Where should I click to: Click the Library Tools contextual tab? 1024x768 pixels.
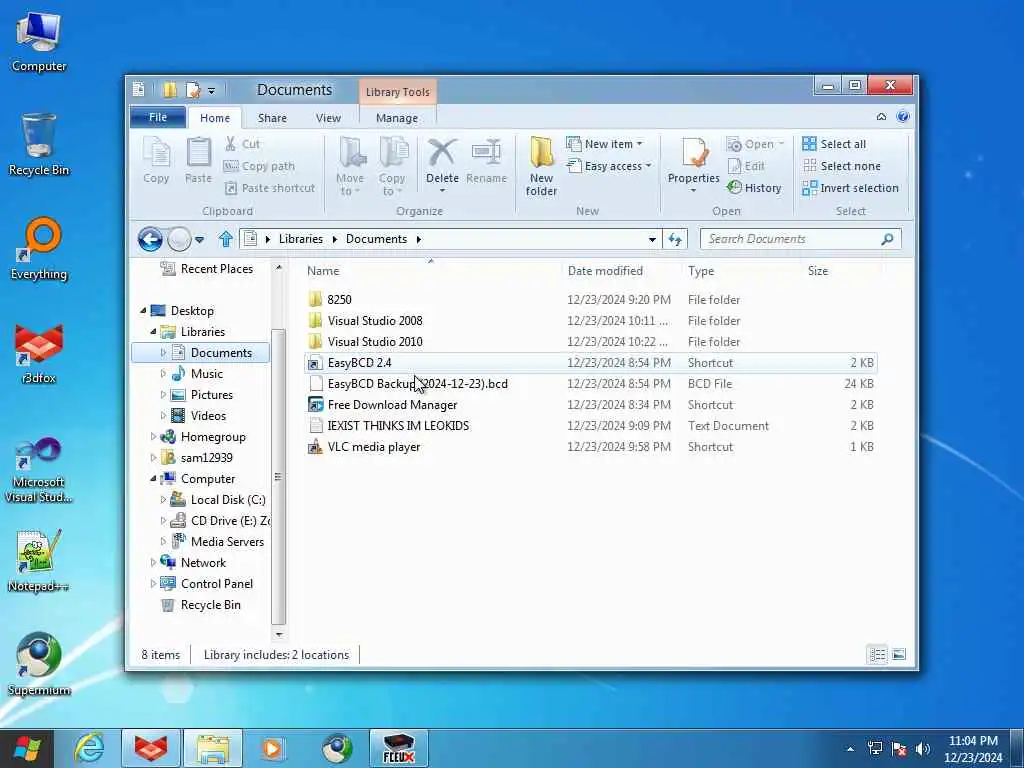pyautogui.click(x=397, y=91)
